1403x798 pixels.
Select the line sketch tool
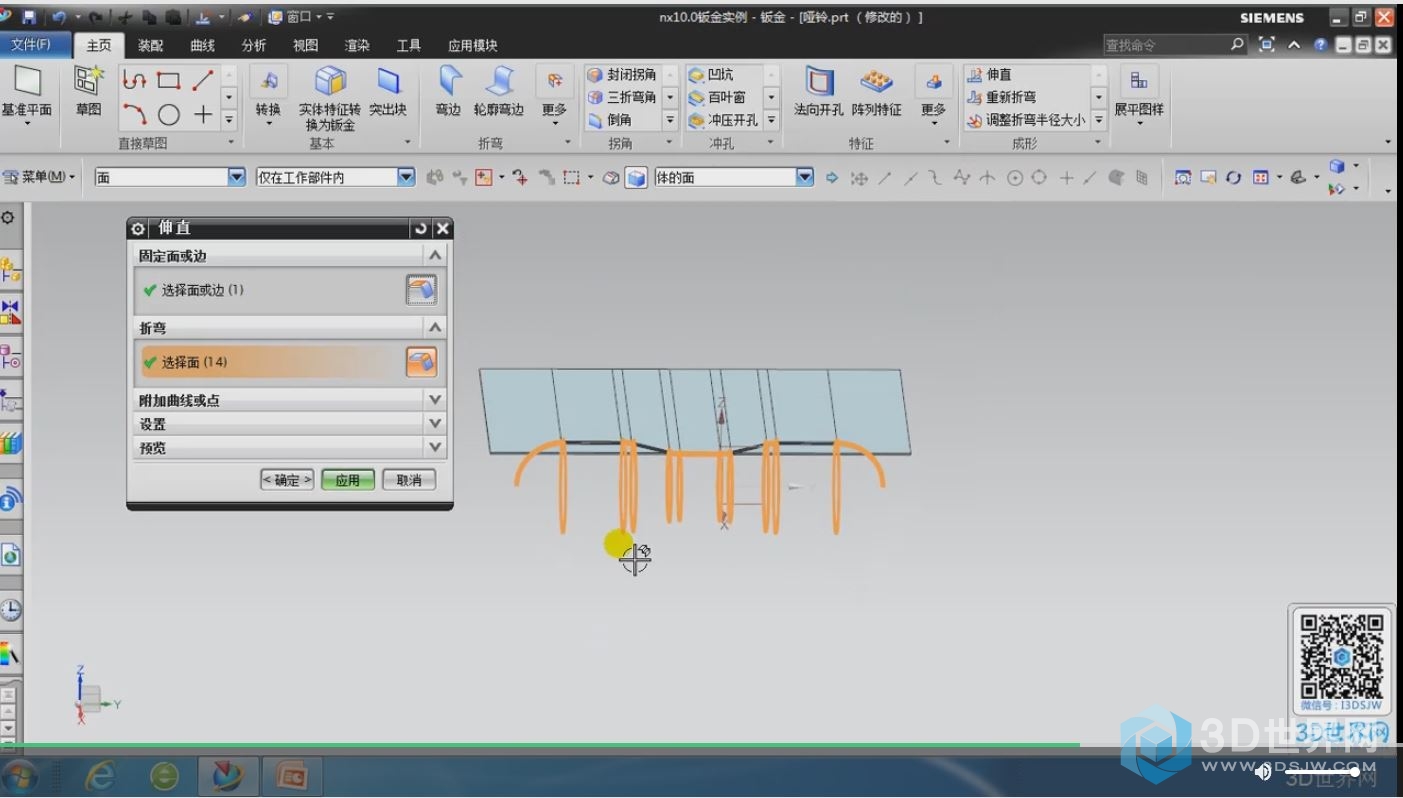pos(203,81)
